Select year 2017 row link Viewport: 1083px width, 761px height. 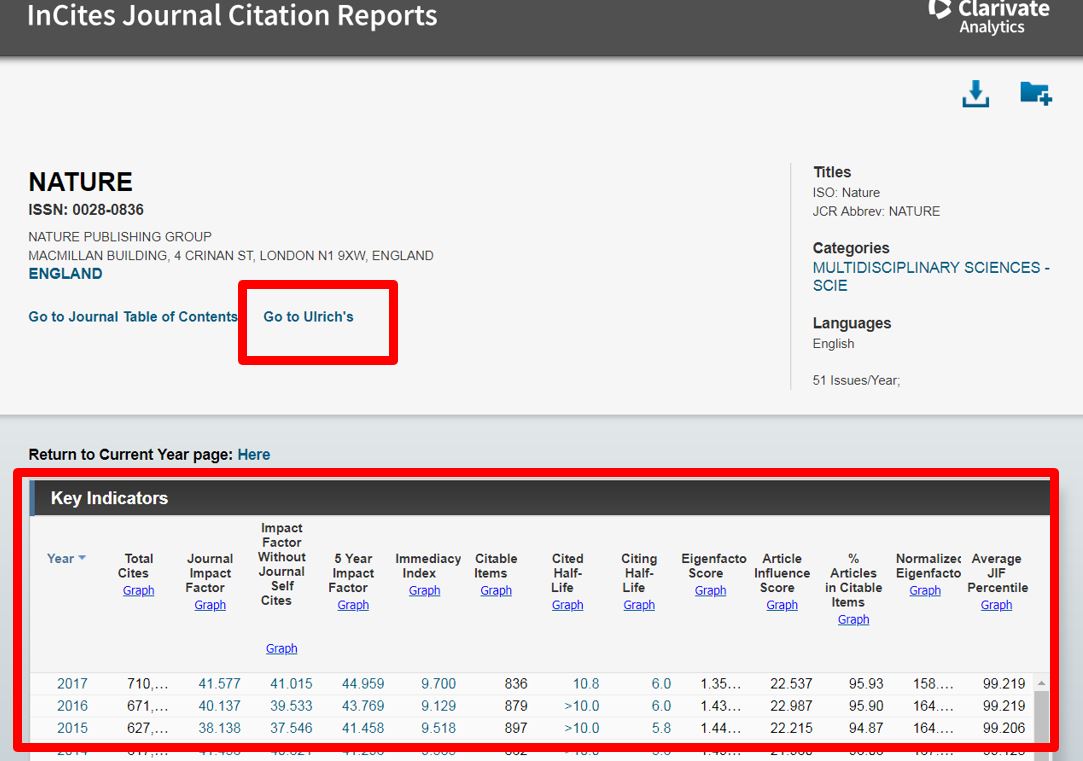[72, 684]
